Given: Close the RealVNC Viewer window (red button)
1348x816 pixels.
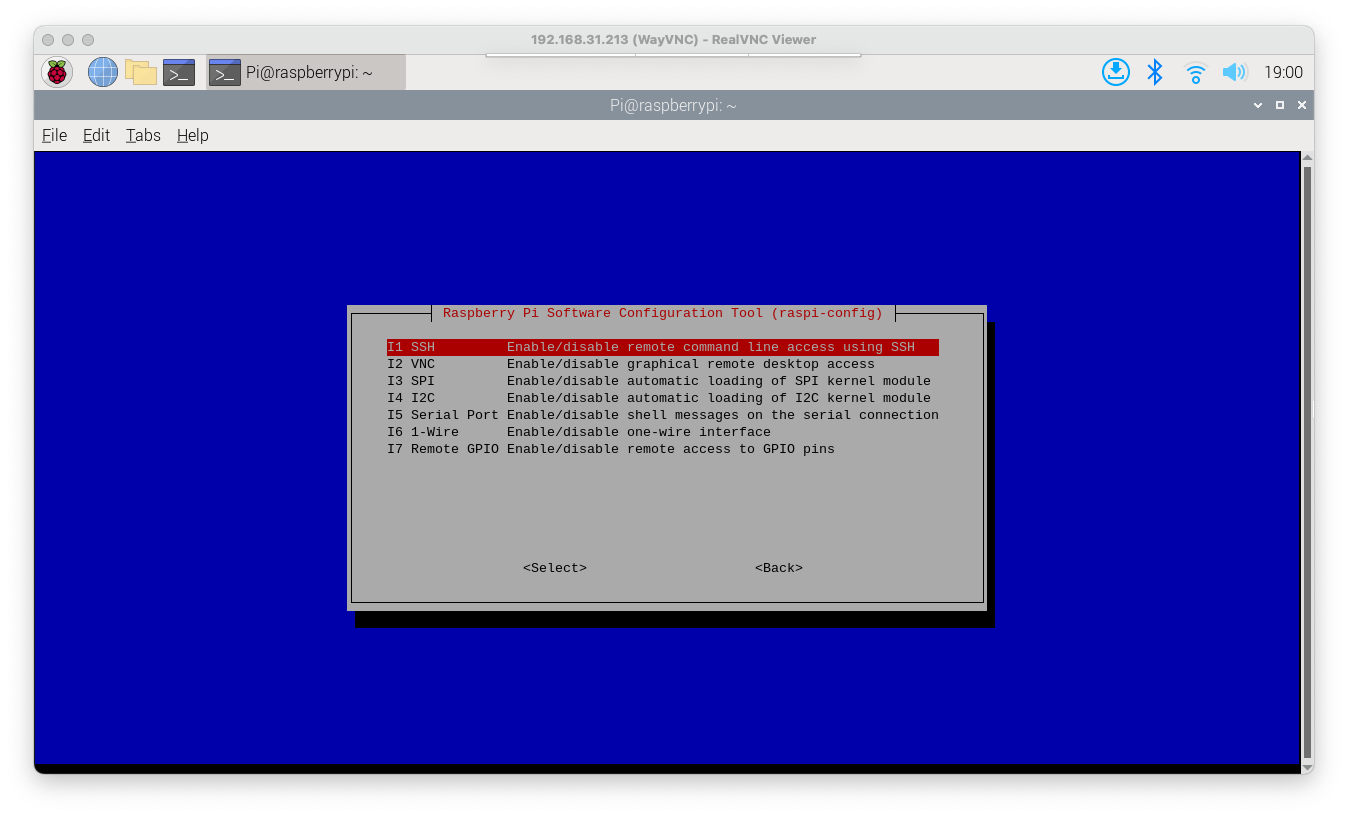Looking at the screenshot, I should click(x=48, y=40).
